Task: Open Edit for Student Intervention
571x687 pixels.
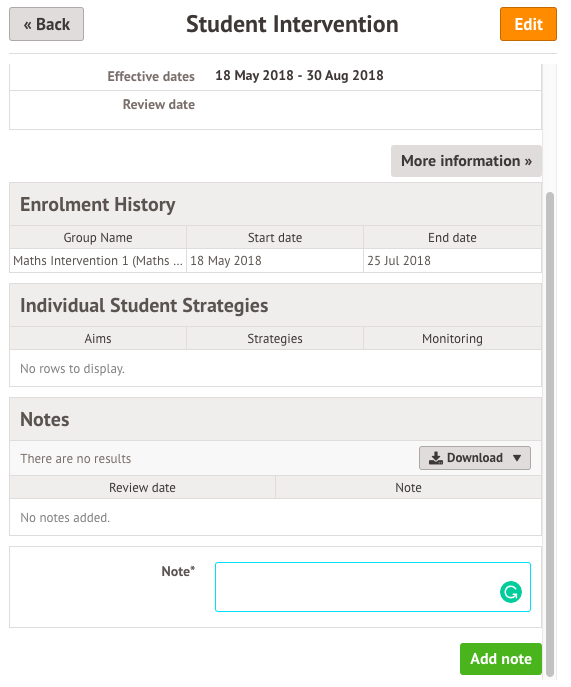Action: coord(528,24)
